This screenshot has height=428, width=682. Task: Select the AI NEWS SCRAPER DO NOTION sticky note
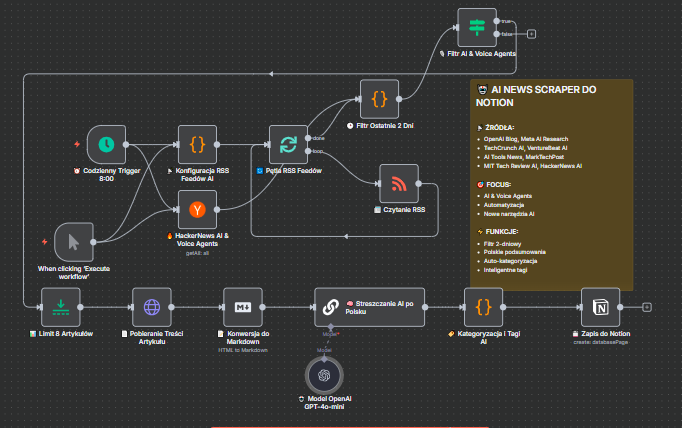552,185
